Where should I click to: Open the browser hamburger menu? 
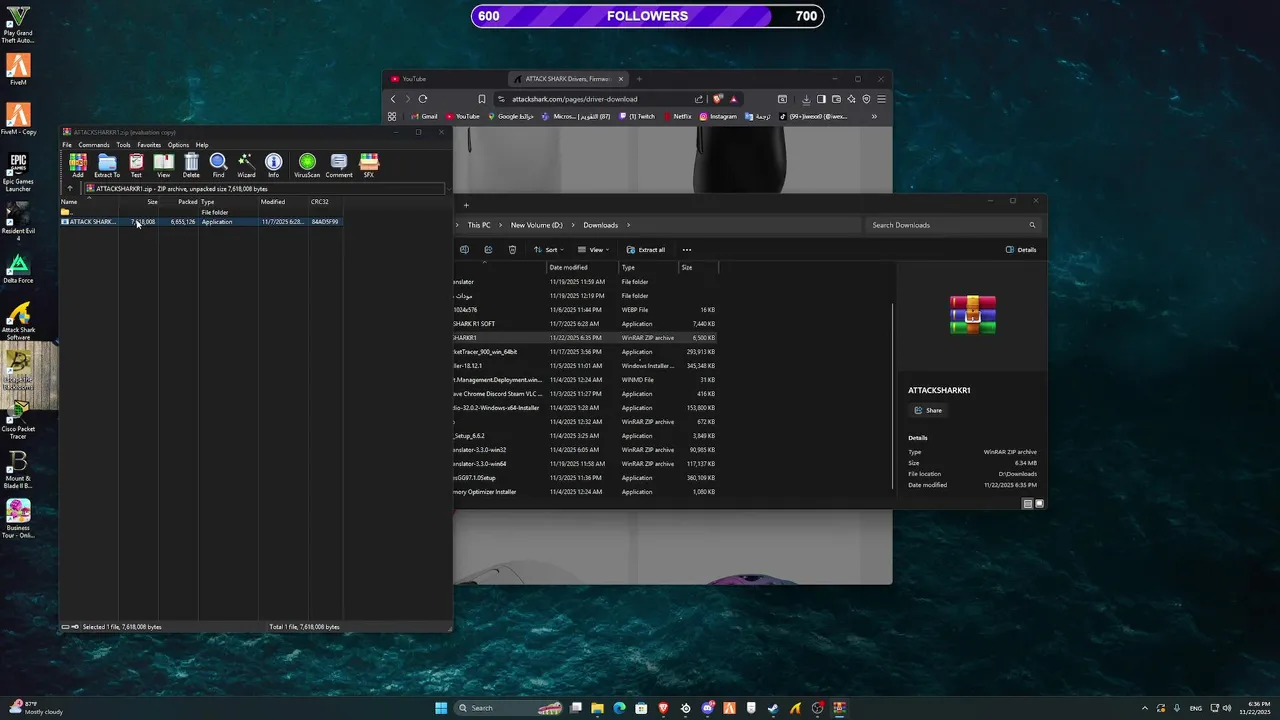[x=881, y=99]
